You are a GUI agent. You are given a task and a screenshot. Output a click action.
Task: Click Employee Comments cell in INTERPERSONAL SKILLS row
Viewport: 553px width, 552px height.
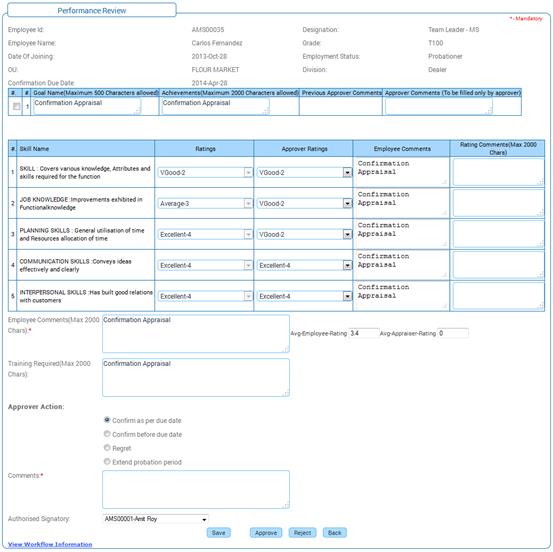[401, 296]
